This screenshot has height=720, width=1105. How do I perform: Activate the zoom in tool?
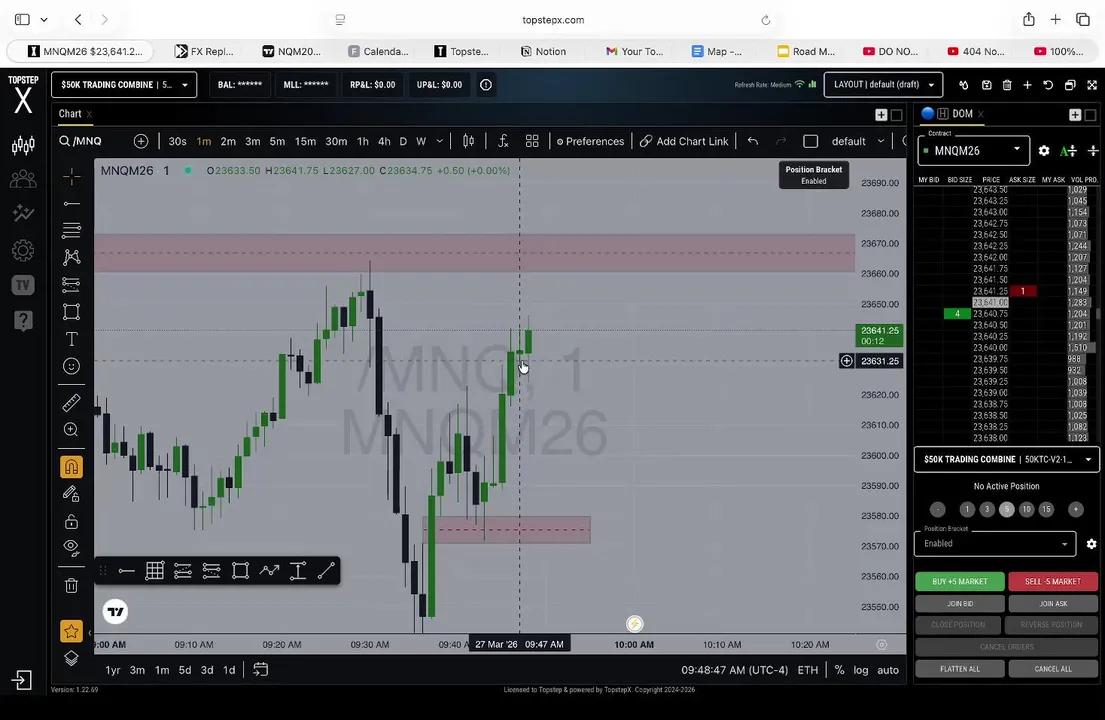click(x=71, y=430)
